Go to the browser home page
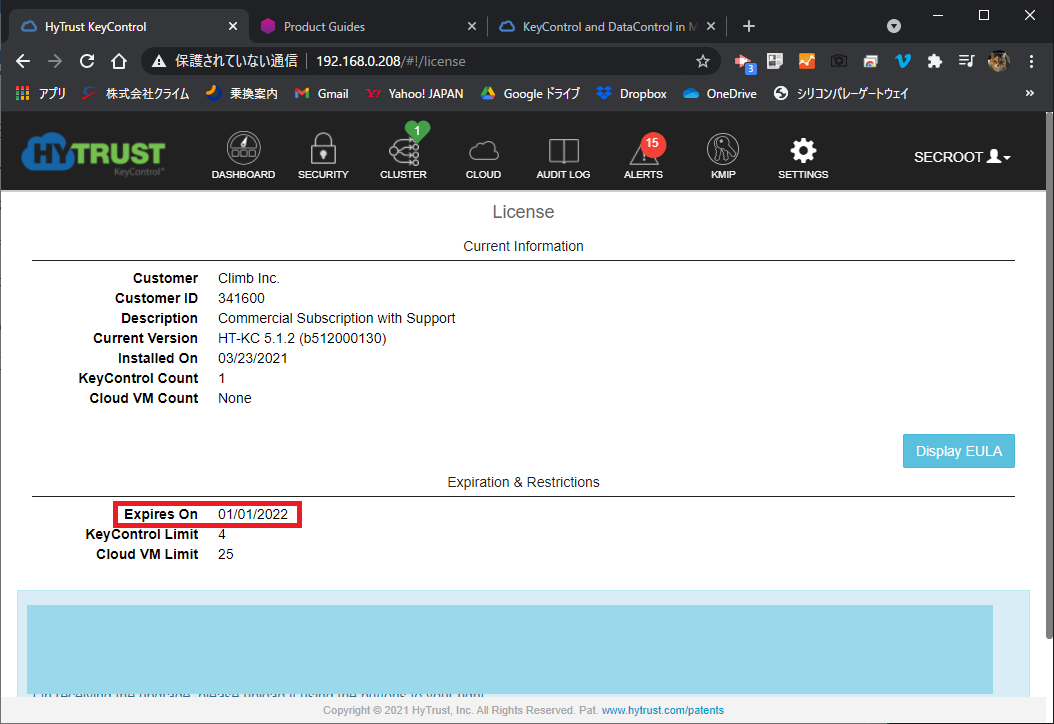 [119, 61]
